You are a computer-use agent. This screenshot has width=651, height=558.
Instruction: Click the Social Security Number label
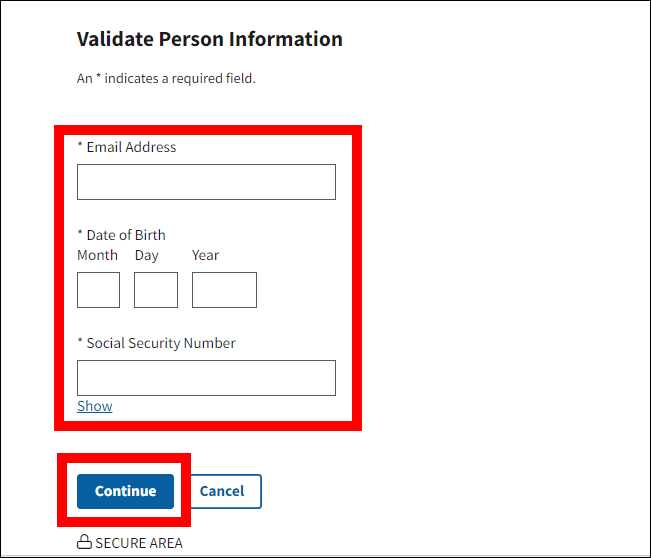161,343
